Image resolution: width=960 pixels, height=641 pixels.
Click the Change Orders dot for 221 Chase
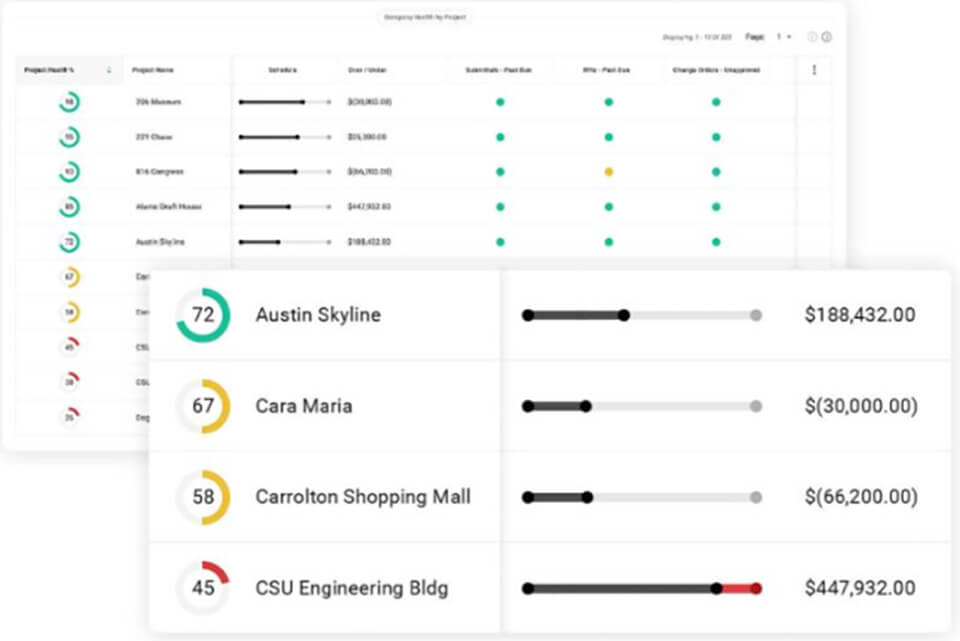[714, 137]
